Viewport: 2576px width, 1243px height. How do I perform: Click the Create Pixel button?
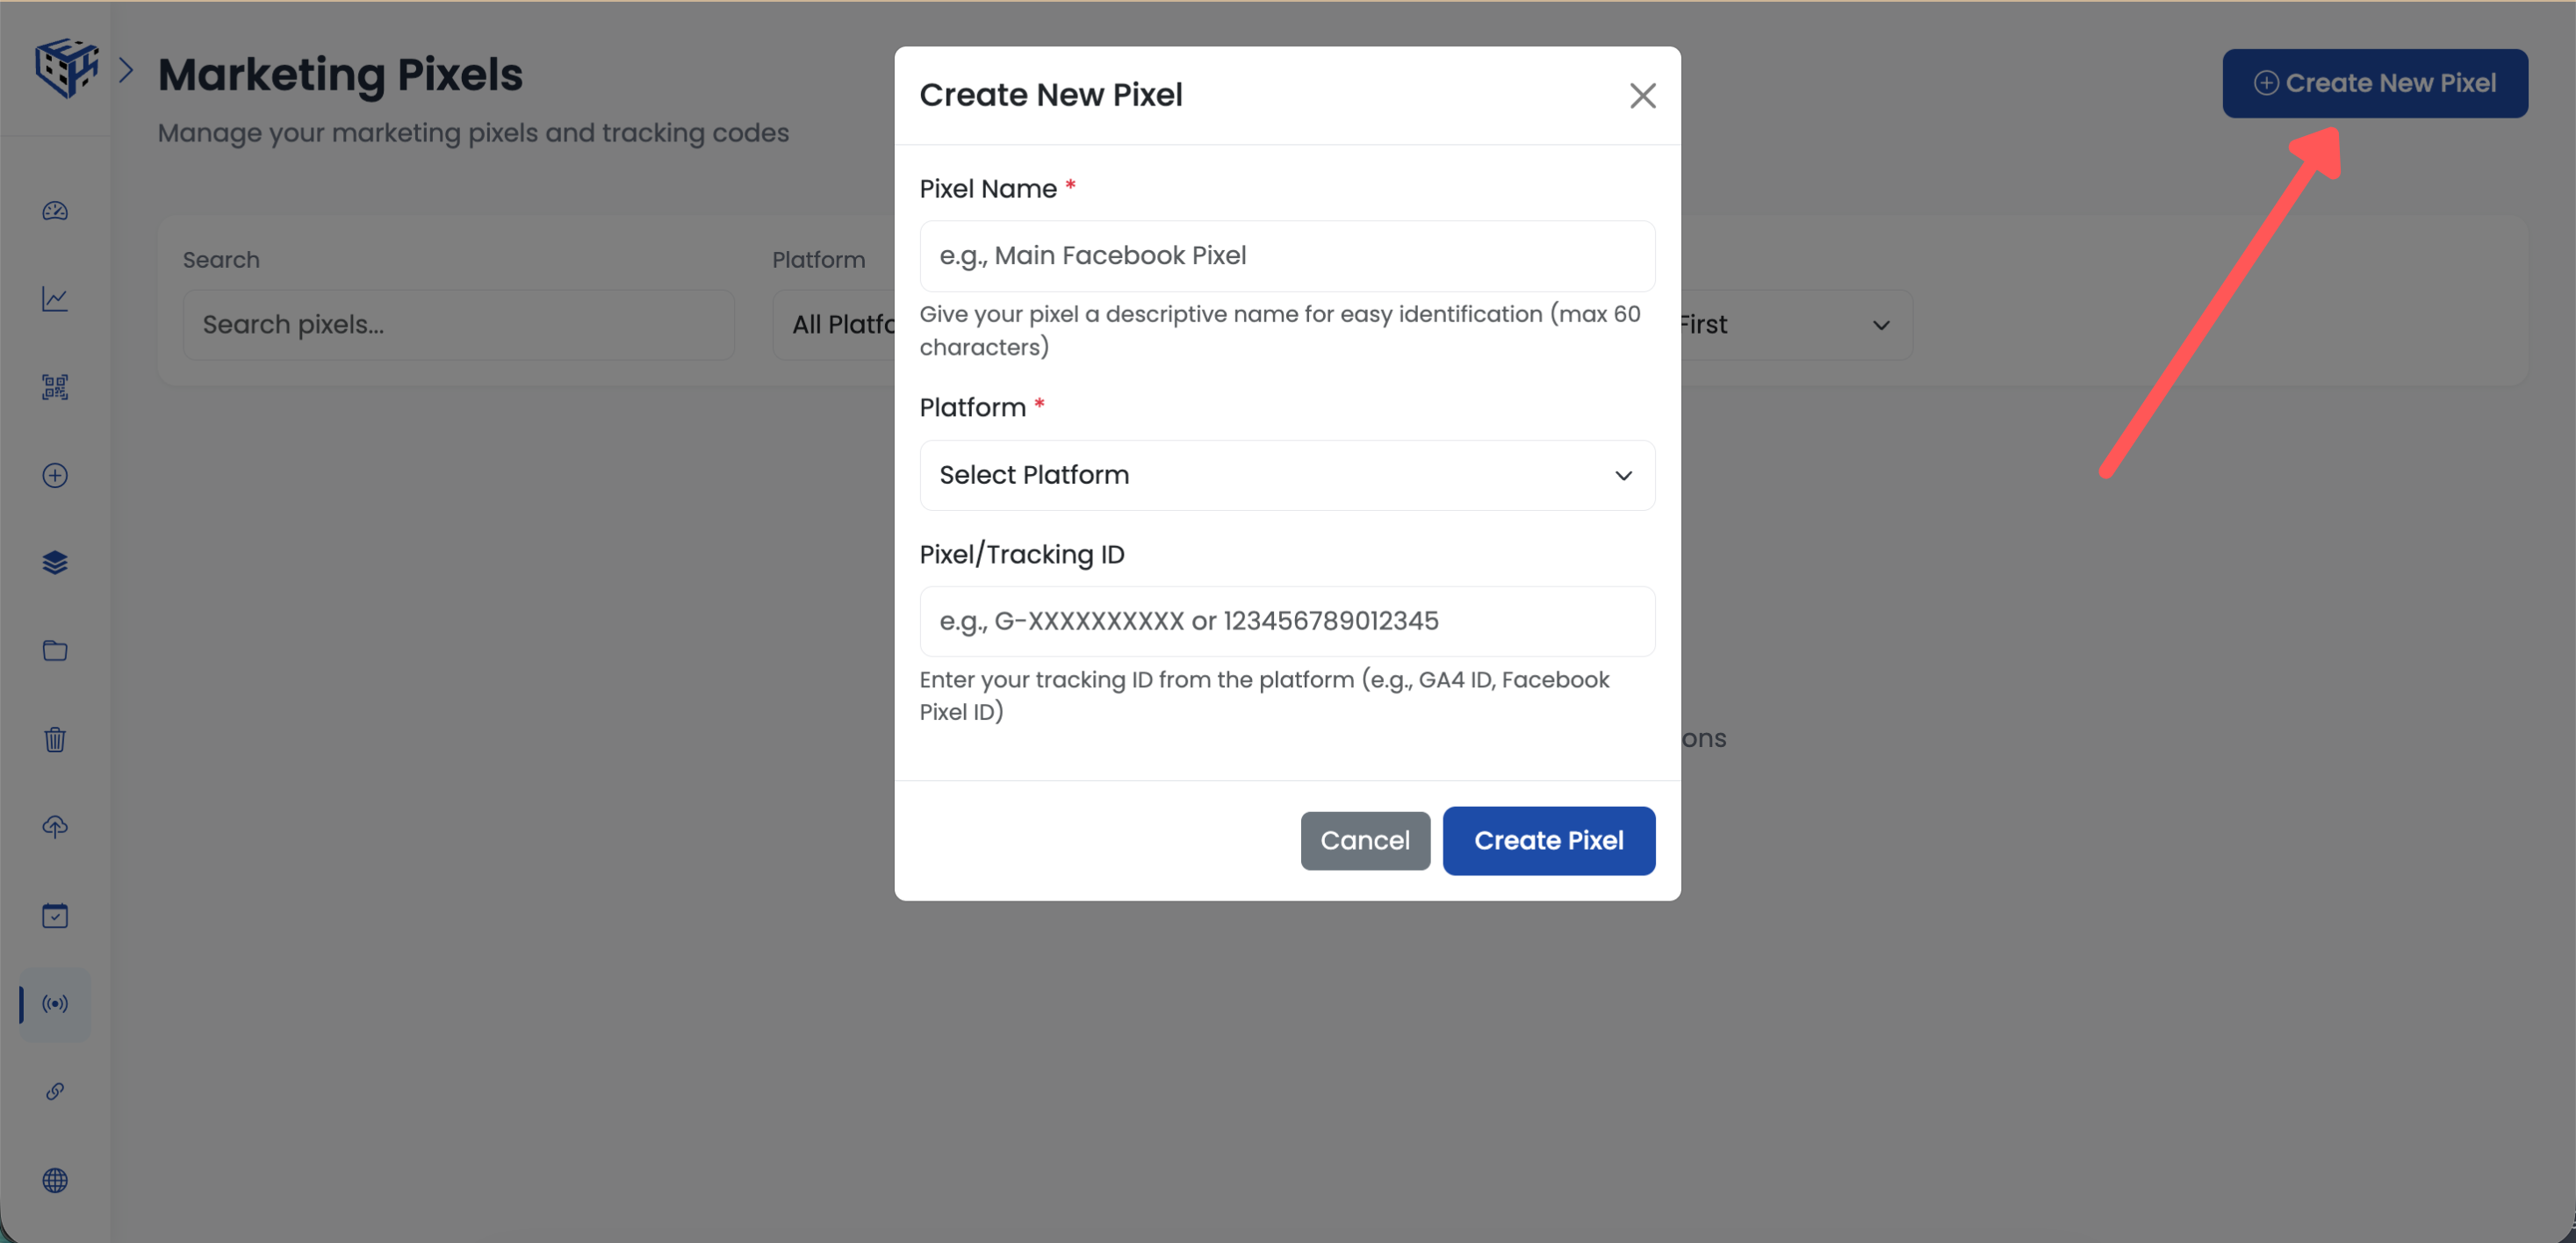(x=1548, y=840)
